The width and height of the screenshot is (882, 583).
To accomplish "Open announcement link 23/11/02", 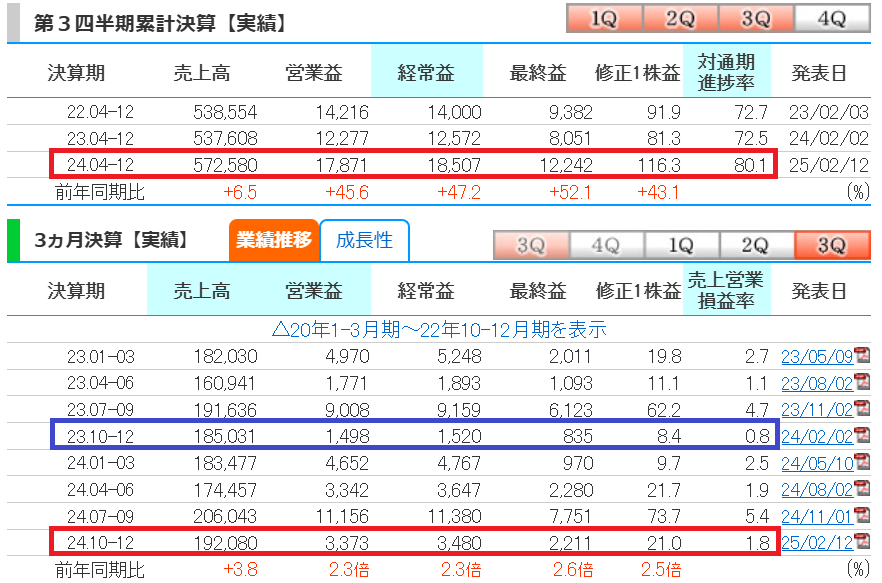I will 817,410.
